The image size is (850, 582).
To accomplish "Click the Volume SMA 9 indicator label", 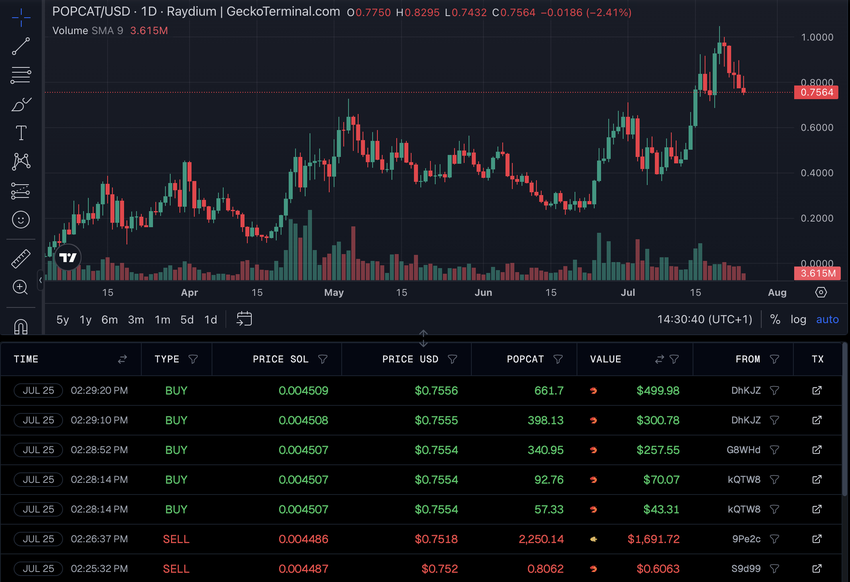I will click(87, 31).
